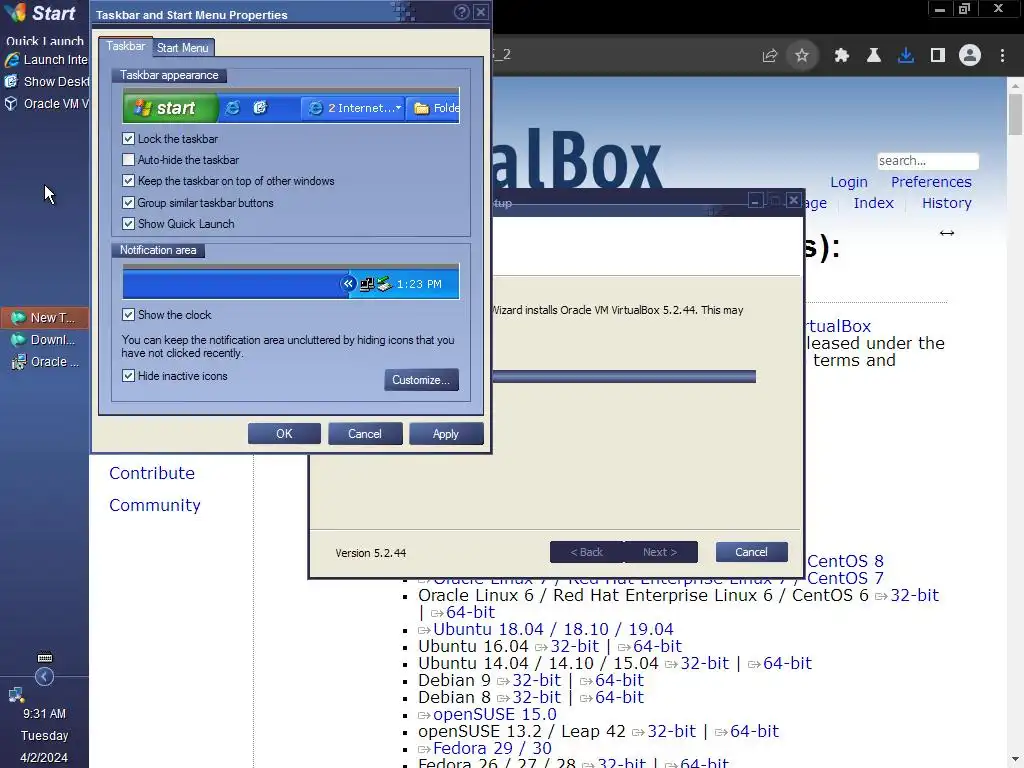
Task: Click Next in VirtualBox setup wizard
Action: (x=660, y=552)
